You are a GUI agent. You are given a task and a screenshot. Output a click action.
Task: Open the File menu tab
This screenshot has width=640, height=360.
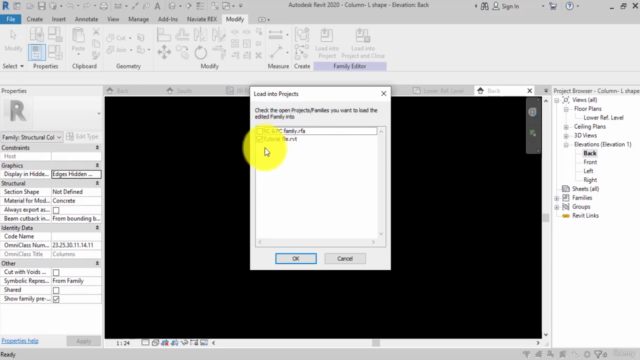point(11,19)
